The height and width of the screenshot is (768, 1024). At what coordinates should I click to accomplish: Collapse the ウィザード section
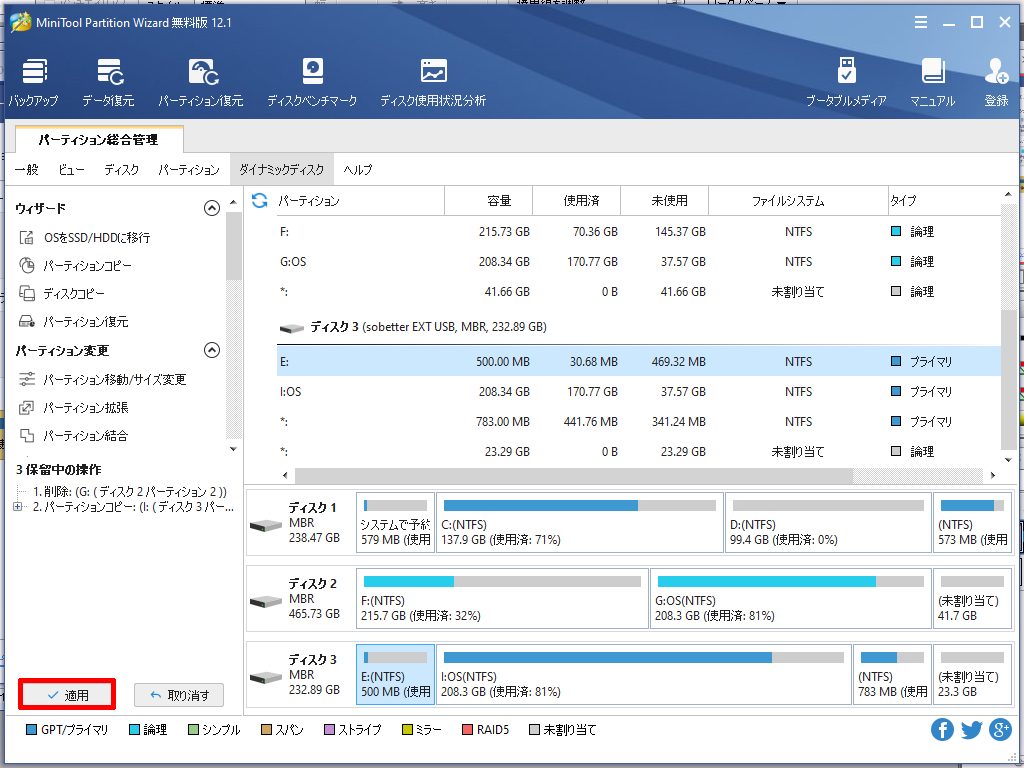point(212,208)
